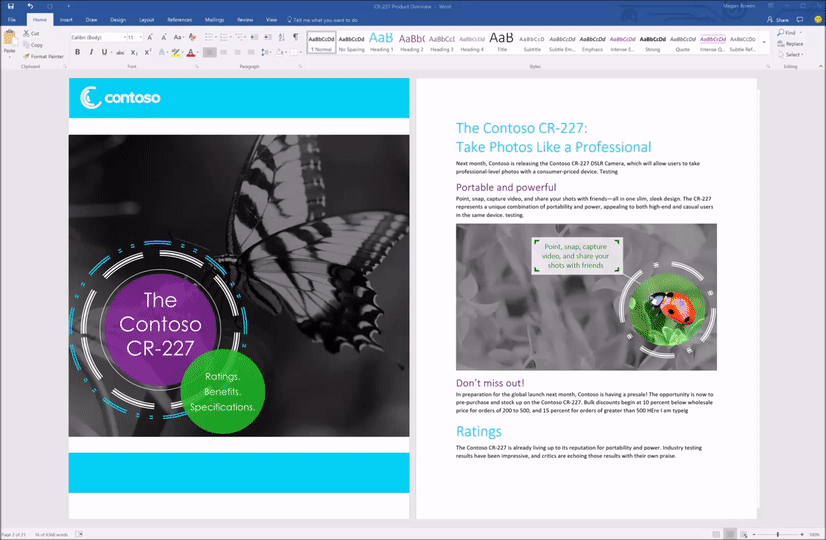The image size is (826, 540).
Task: Apply strikethrough formatting to text
Action: [x=120, y=52]
